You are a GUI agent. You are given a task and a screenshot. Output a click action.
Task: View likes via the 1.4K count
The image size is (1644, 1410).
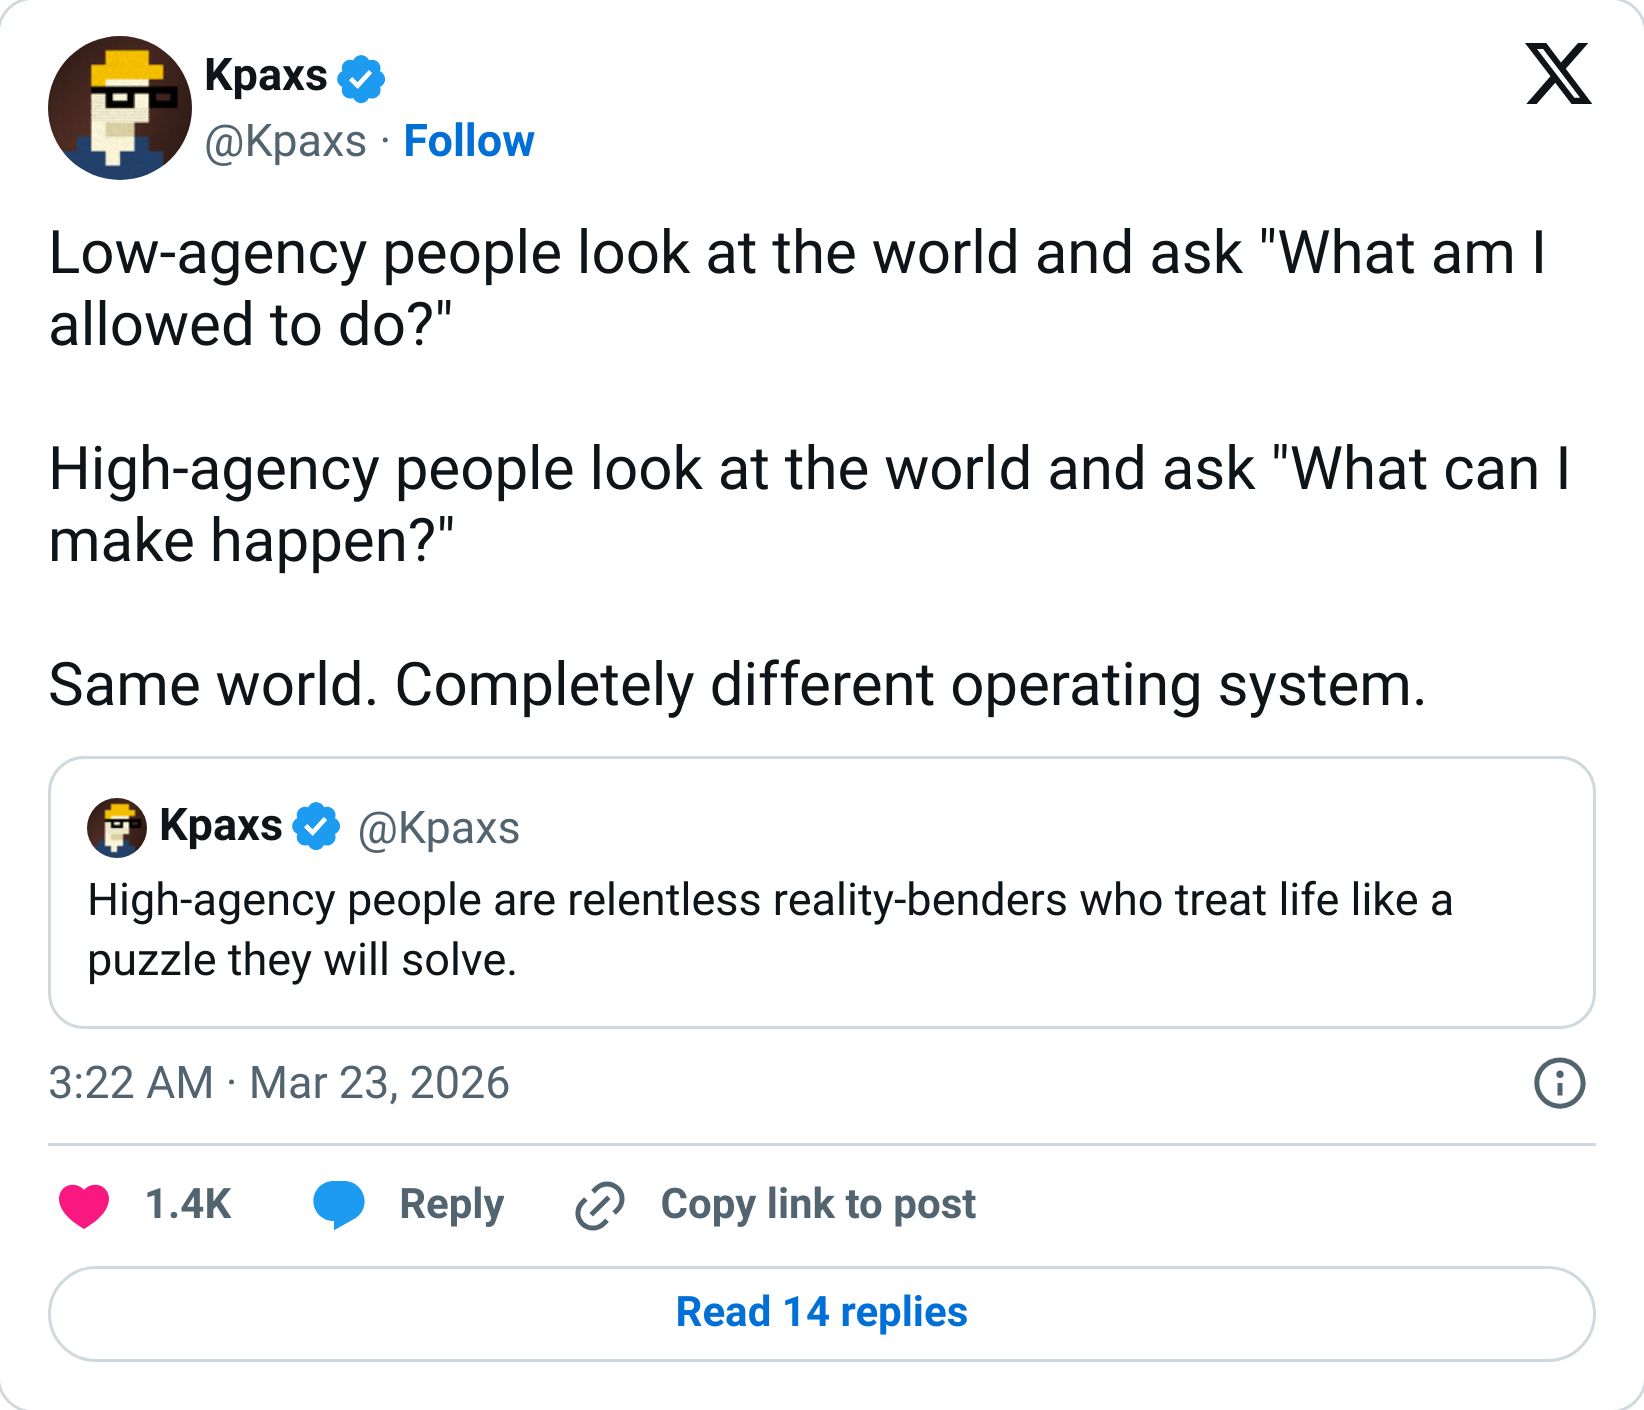(186, 1205)
